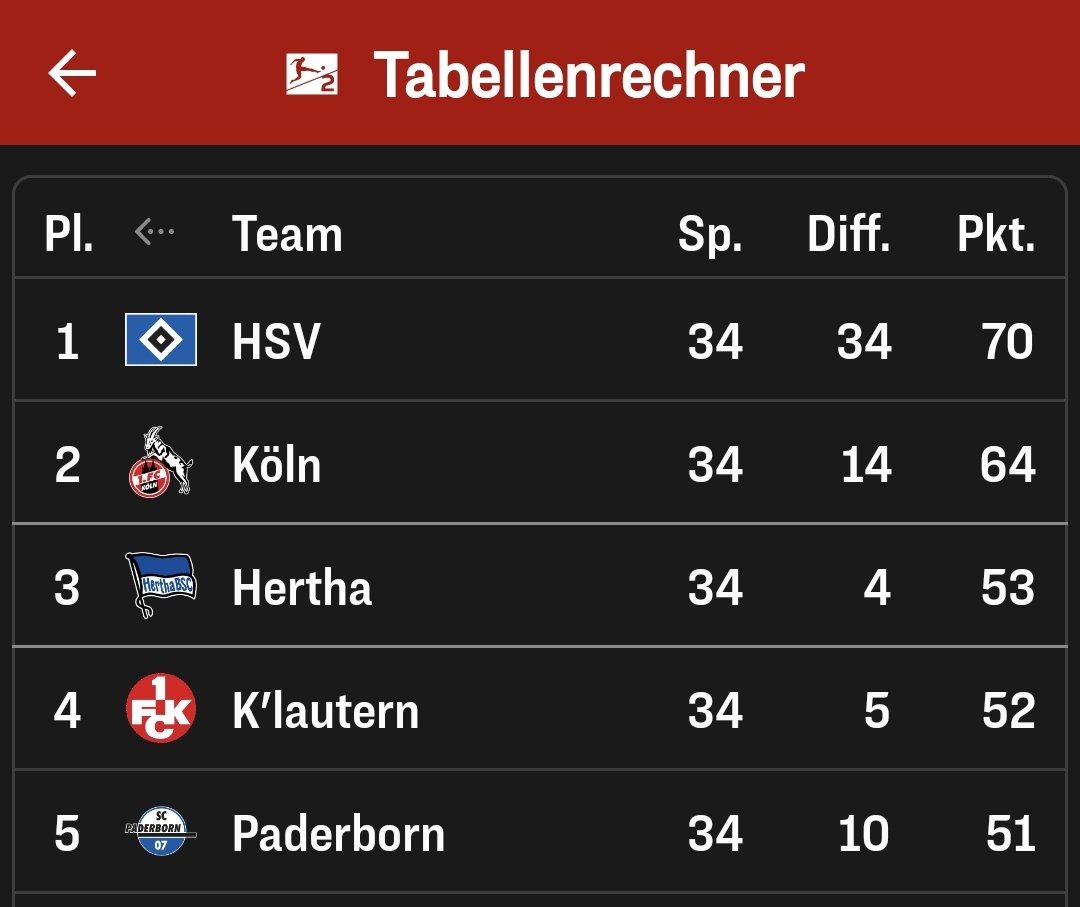Click the SC Paderborn 07 crest

tap(160, 831)
